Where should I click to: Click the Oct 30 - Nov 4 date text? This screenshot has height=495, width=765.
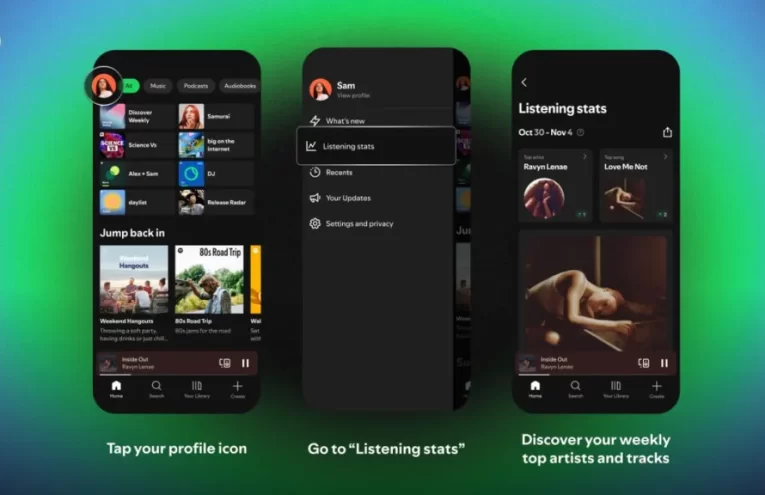point(545,132)
